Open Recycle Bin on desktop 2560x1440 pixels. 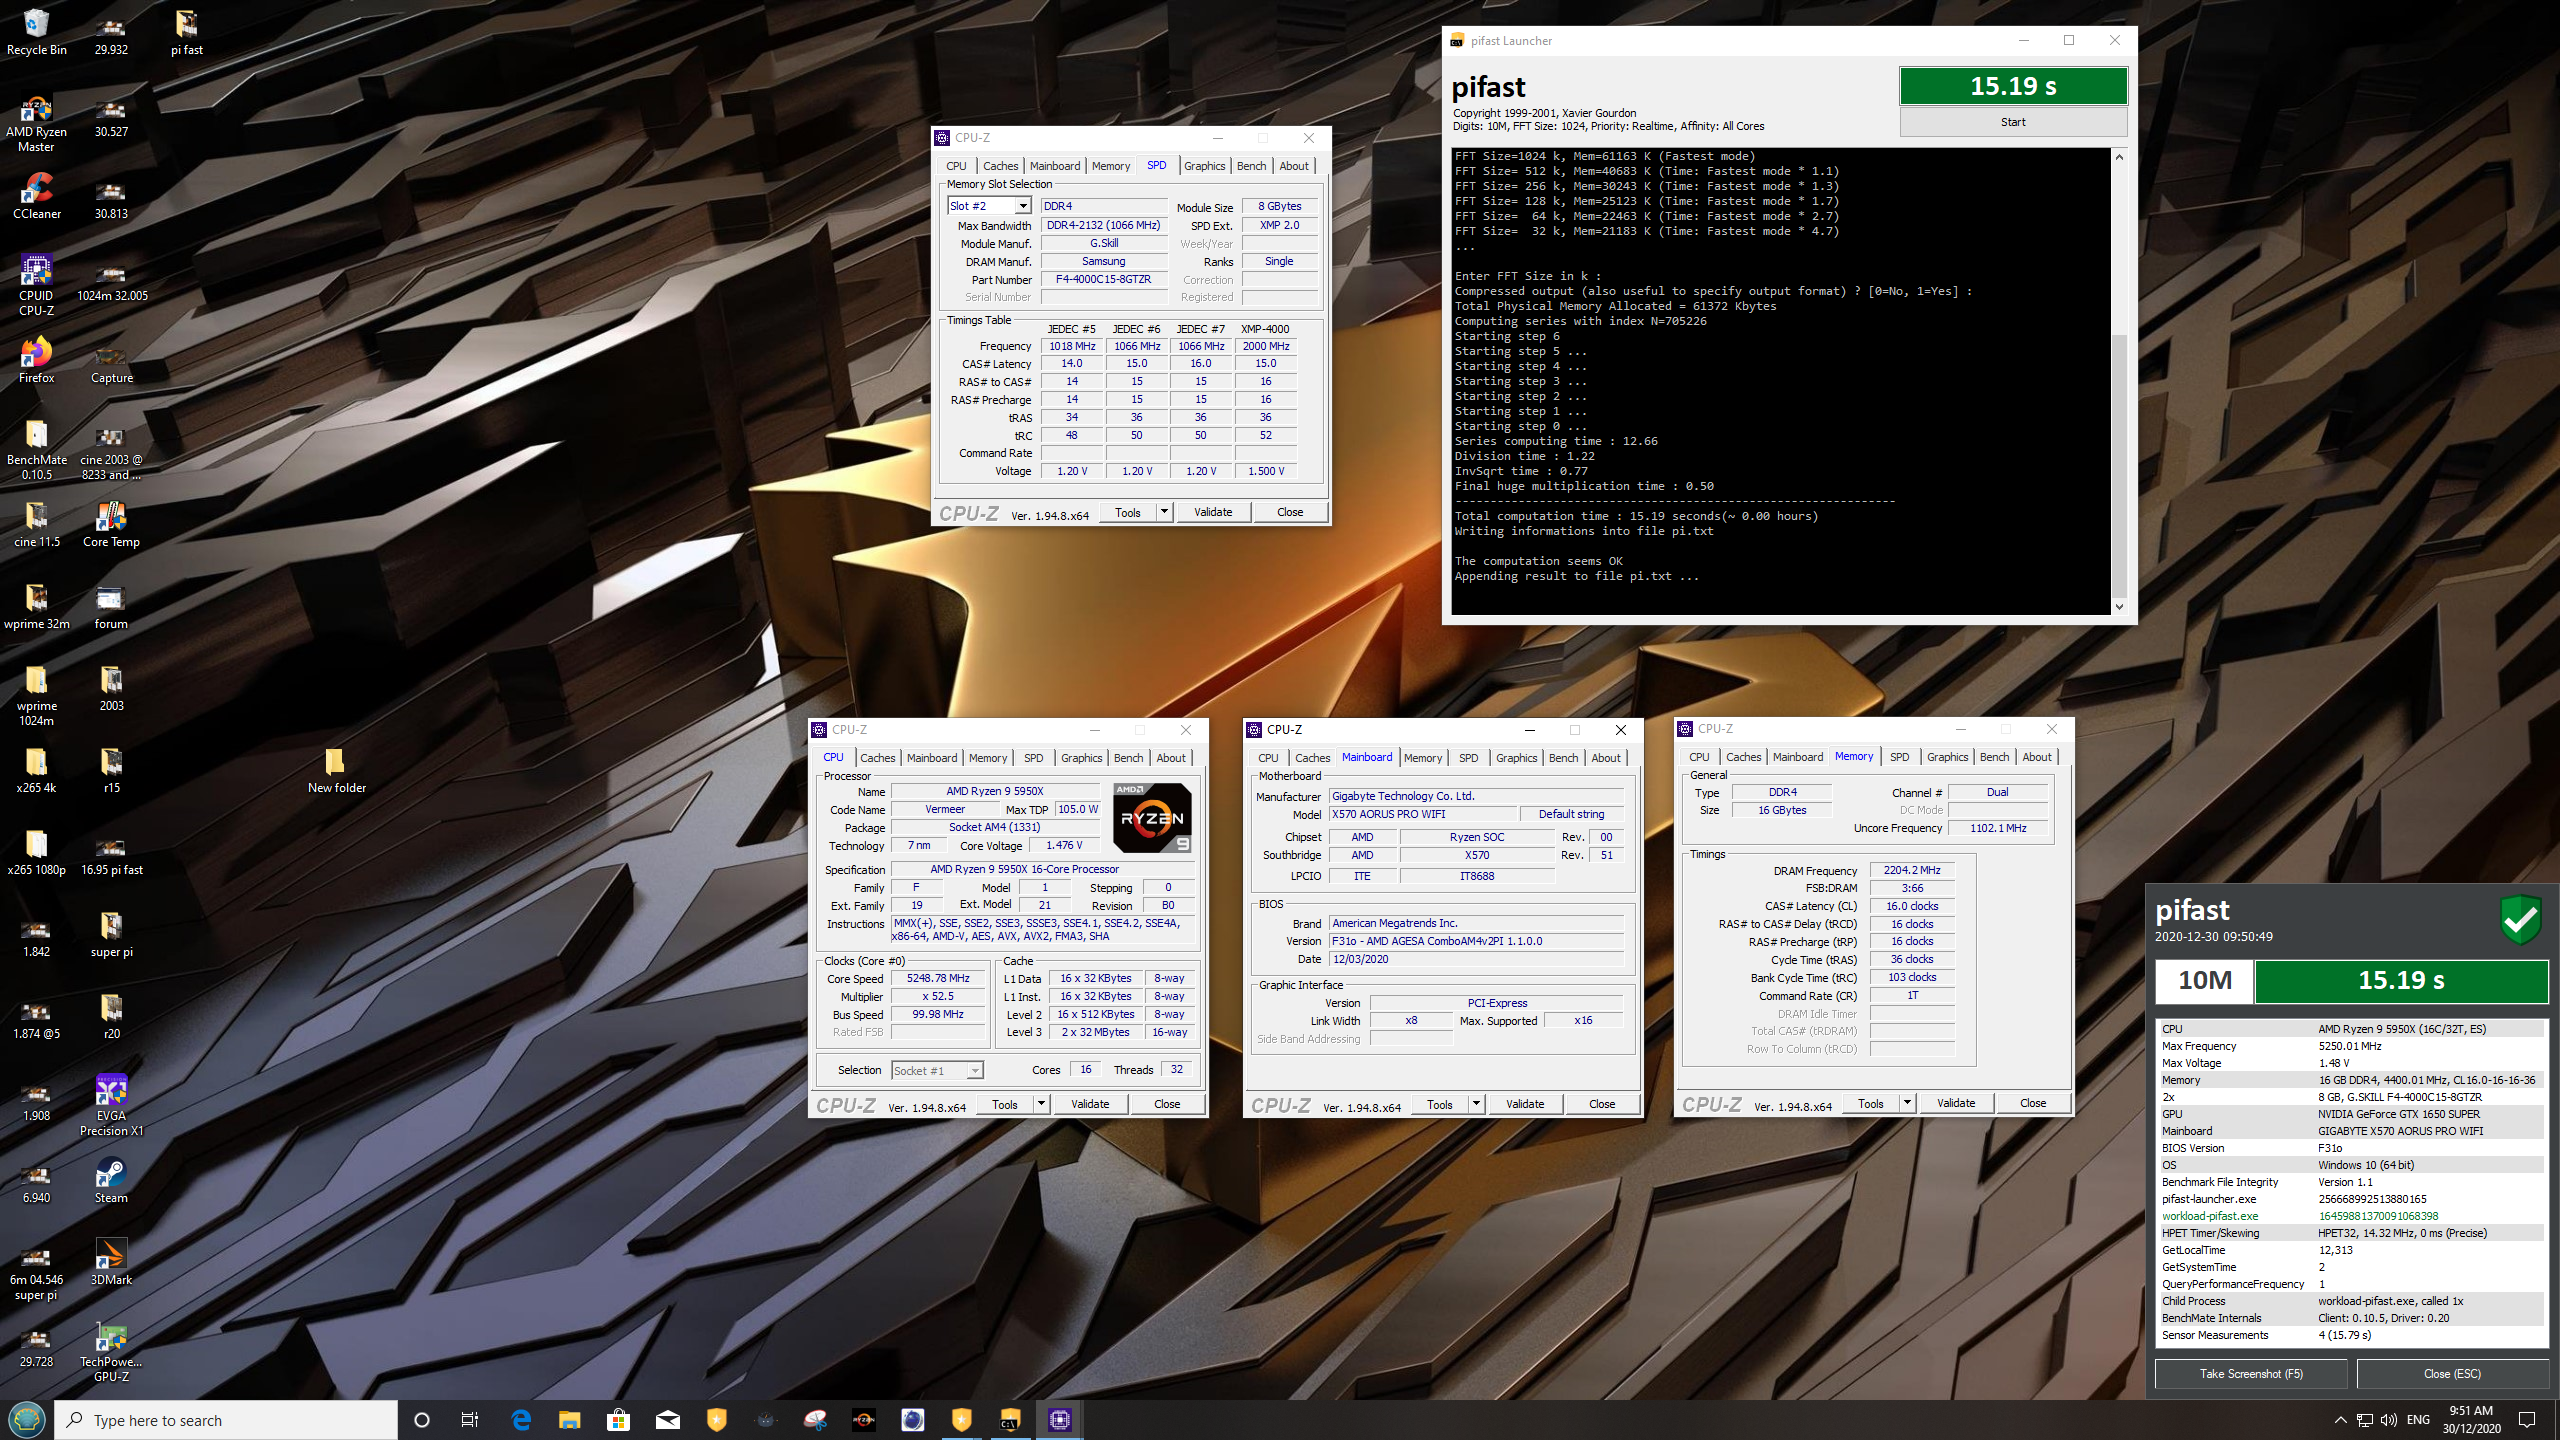click(x=36, y=33)
